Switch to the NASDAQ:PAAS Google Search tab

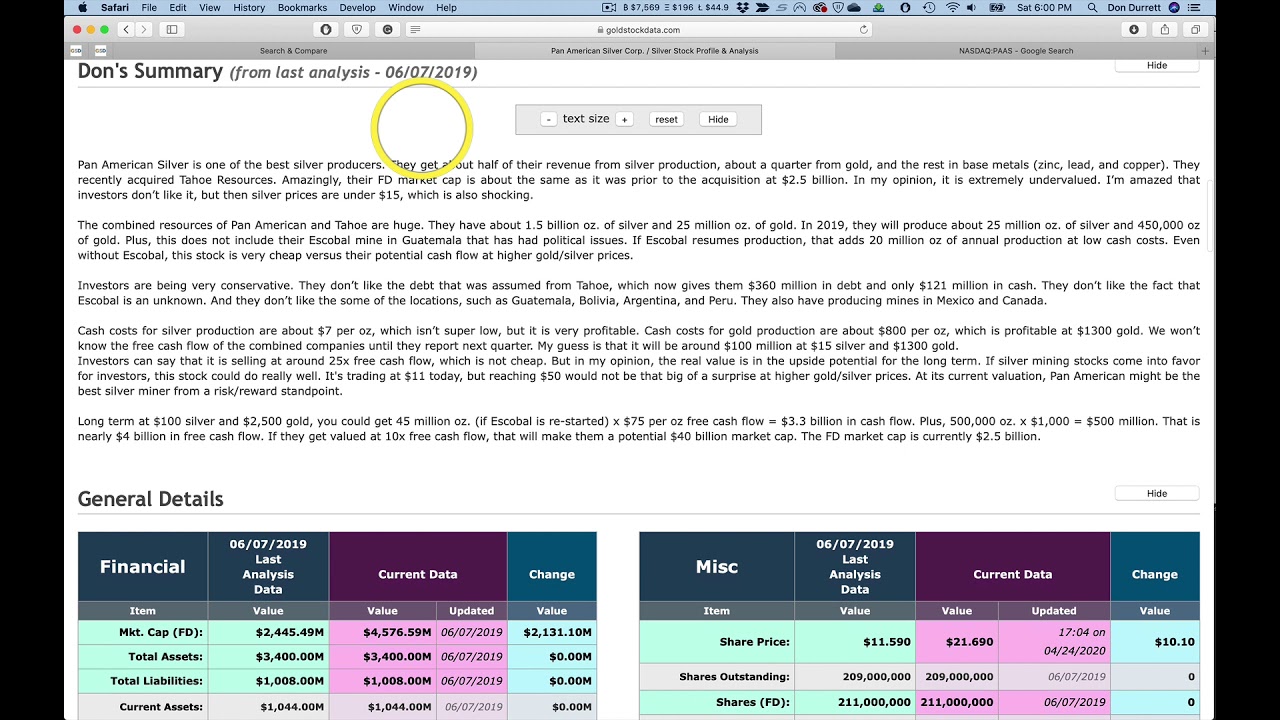coord(1016,50)
